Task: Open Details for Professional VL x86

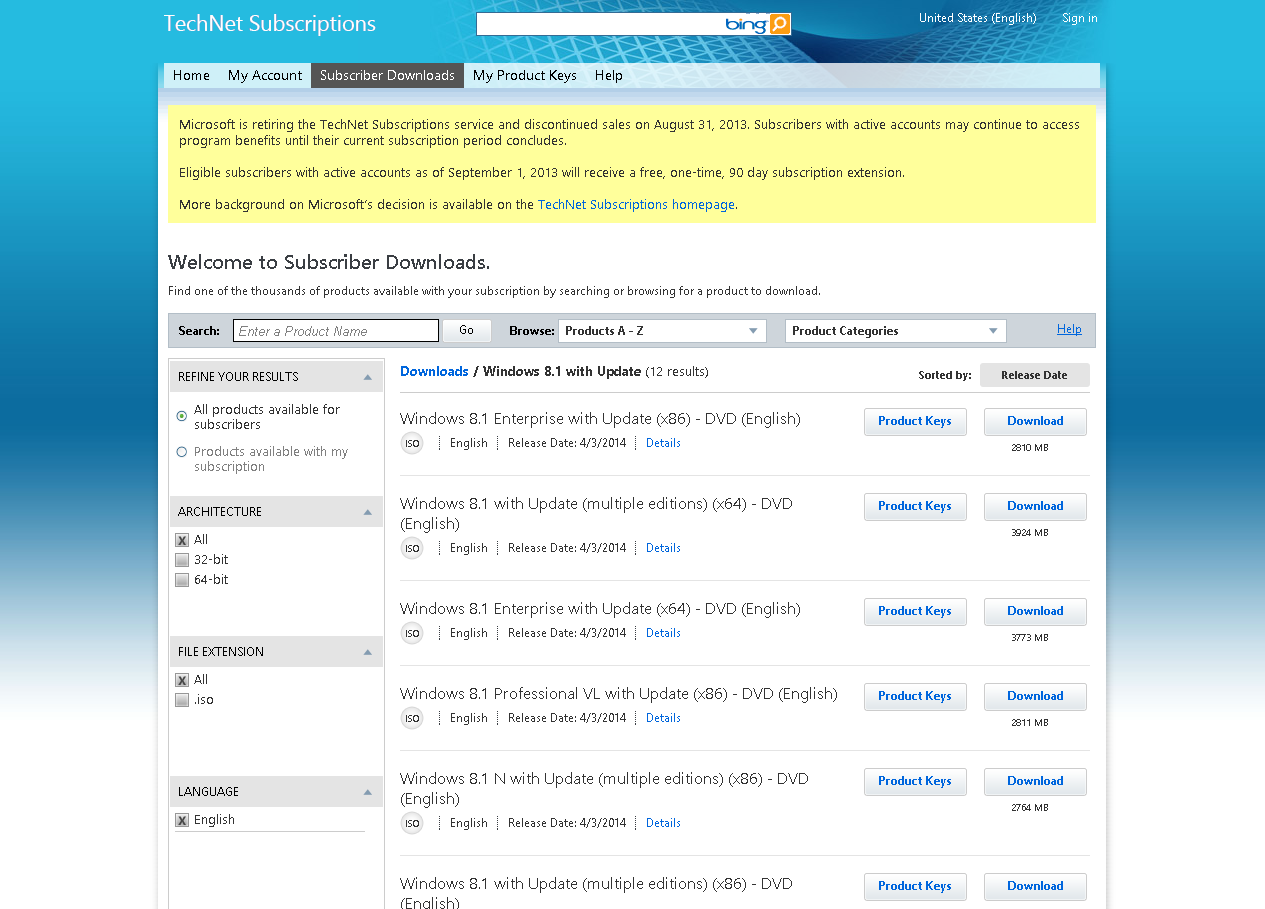Action: 663,718
